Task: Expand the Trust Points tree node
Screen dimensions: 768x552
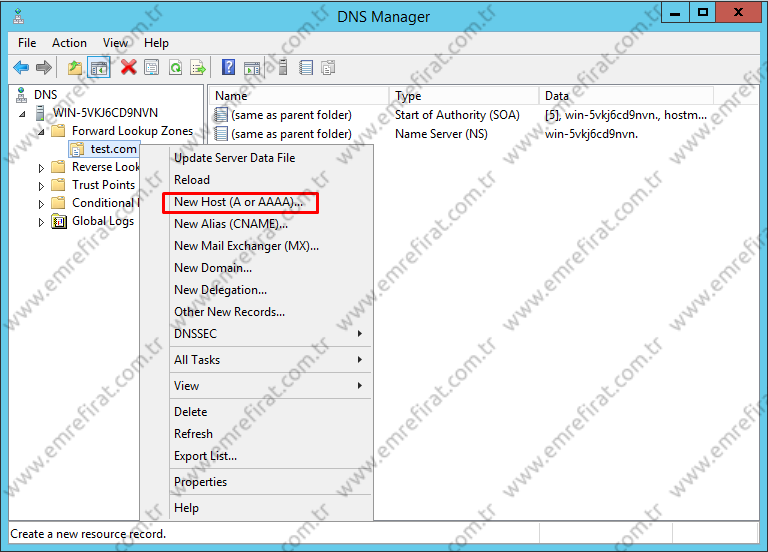Action: point(42,186)
